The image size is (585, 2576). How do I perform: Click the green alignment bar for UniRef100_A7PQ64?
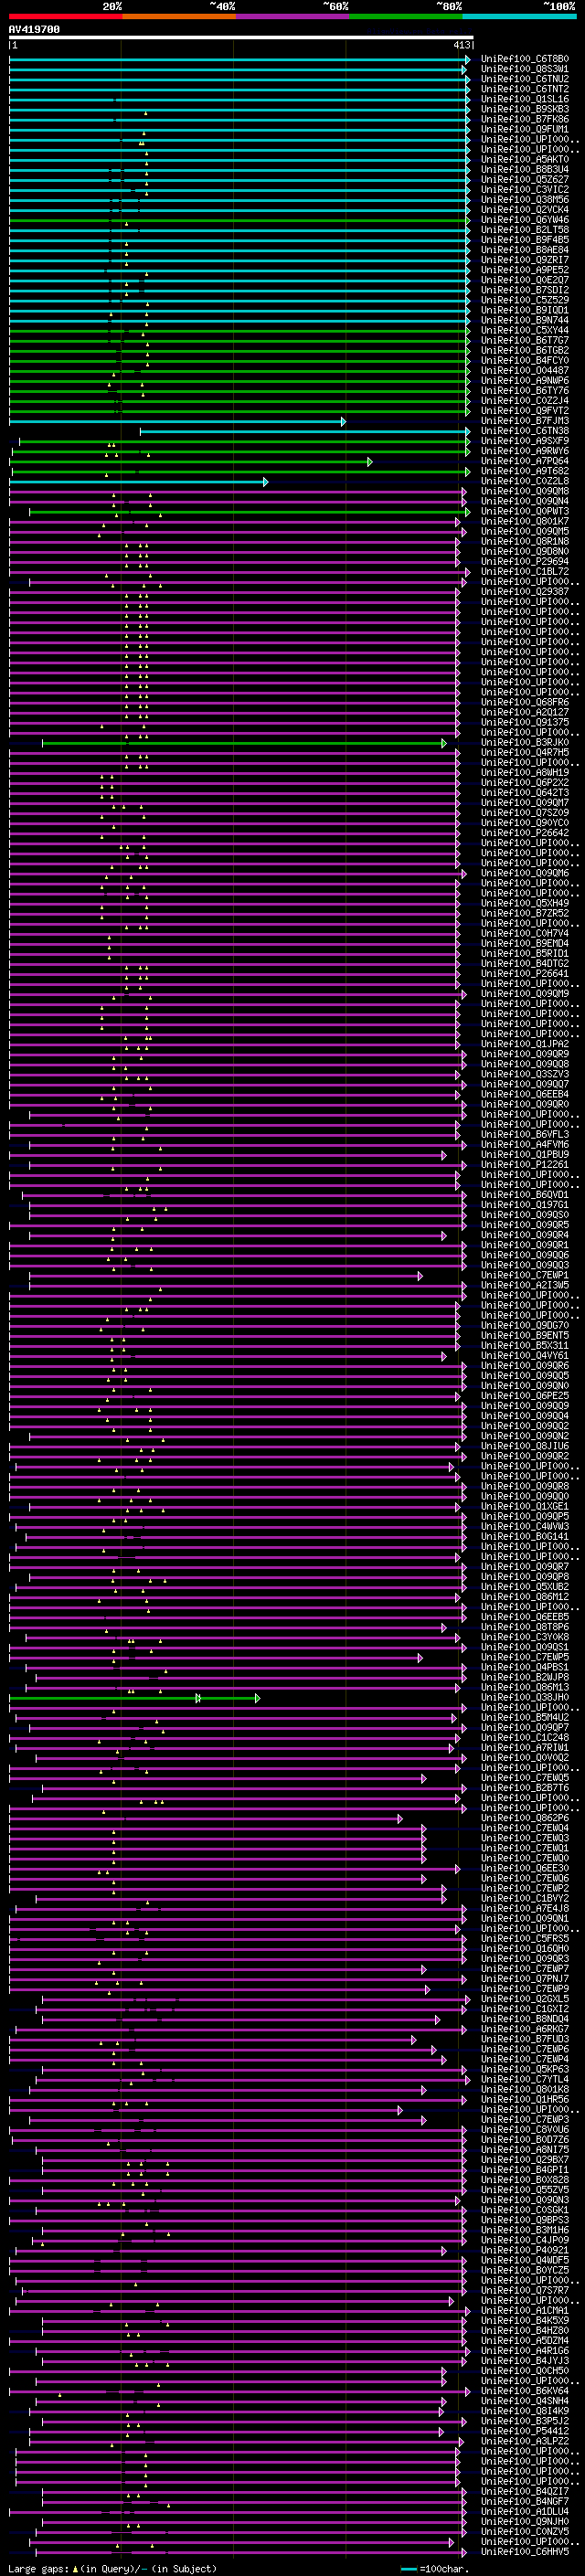[191, 462]
